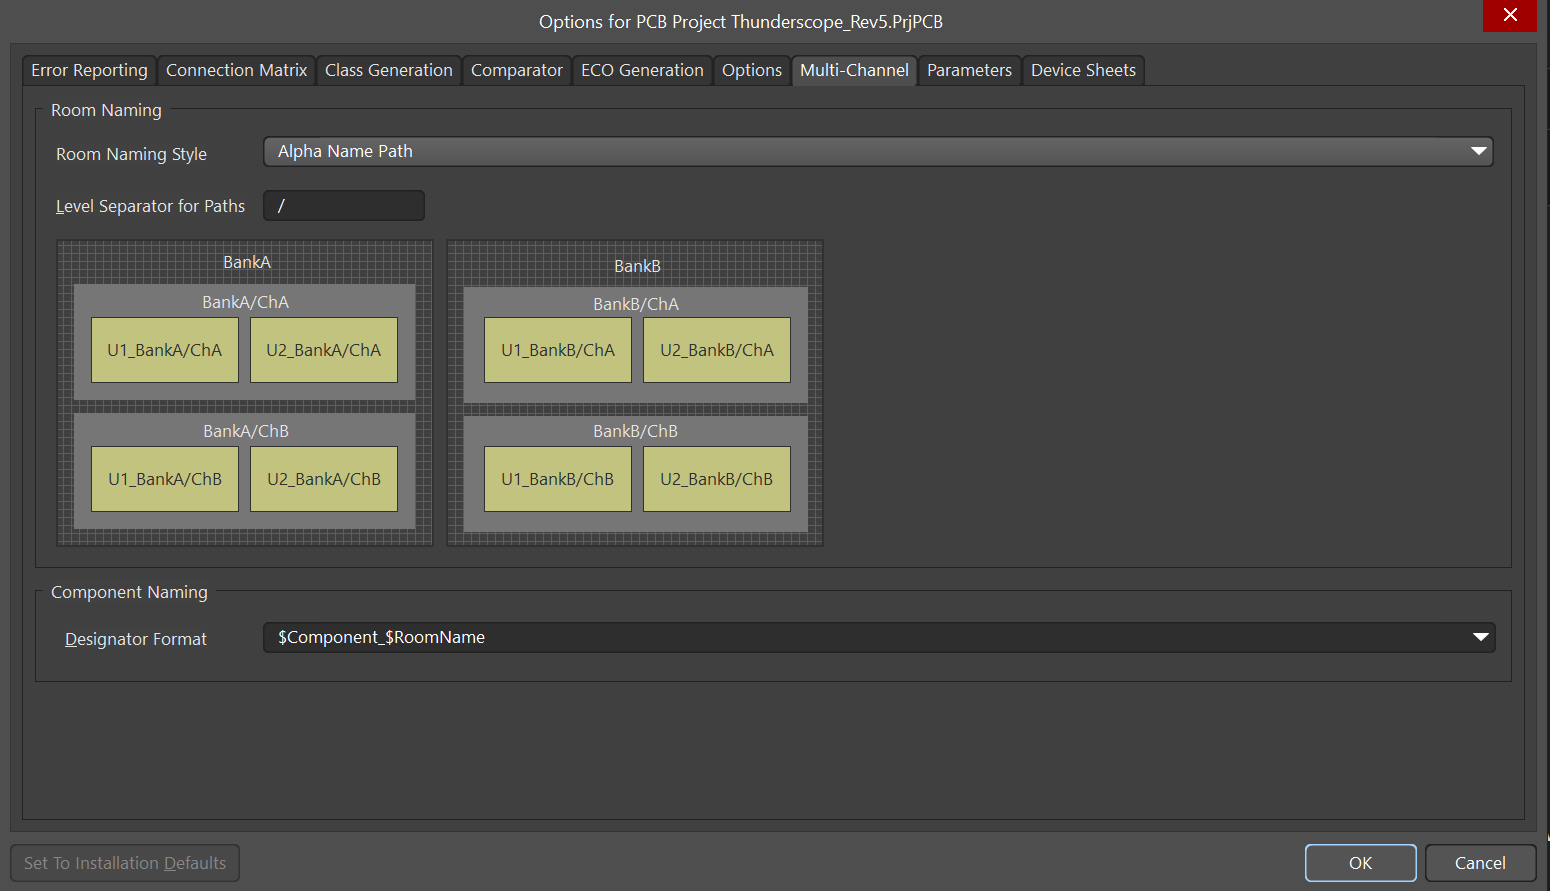Go to the Comparator tab
1550x891 pixels.
pos(516,70)
